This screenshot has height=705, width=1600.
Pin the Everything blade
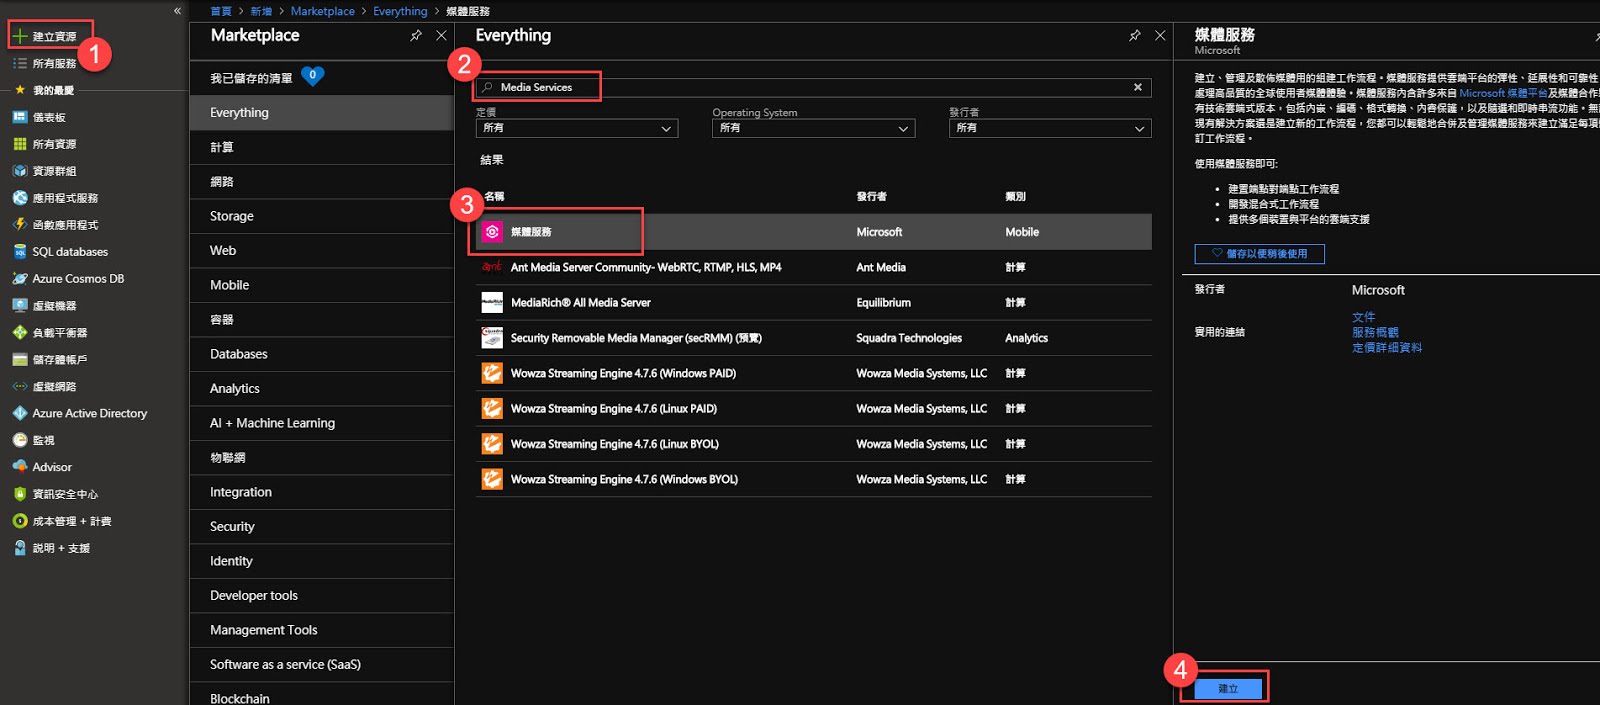1135,35
